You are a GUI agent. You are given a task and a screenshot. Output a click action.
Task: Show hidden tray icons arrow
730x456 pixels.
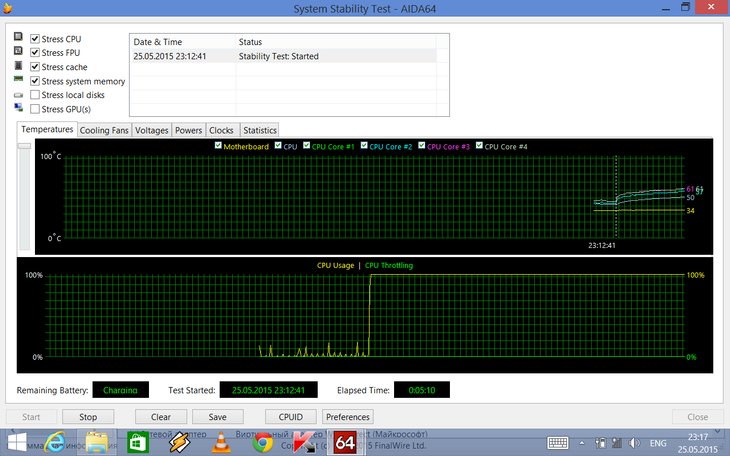(582, 443)
